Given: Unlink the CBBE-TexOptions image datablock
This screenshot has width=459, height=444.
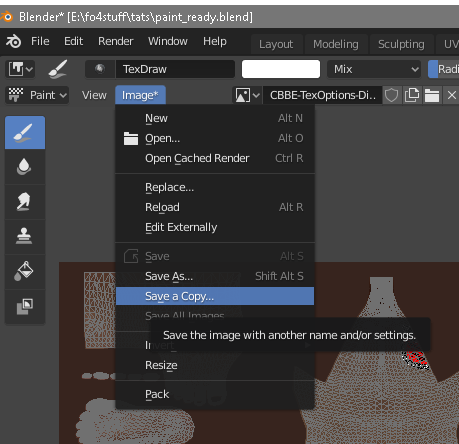Looking at the screenshot, I should click(452, 95).
